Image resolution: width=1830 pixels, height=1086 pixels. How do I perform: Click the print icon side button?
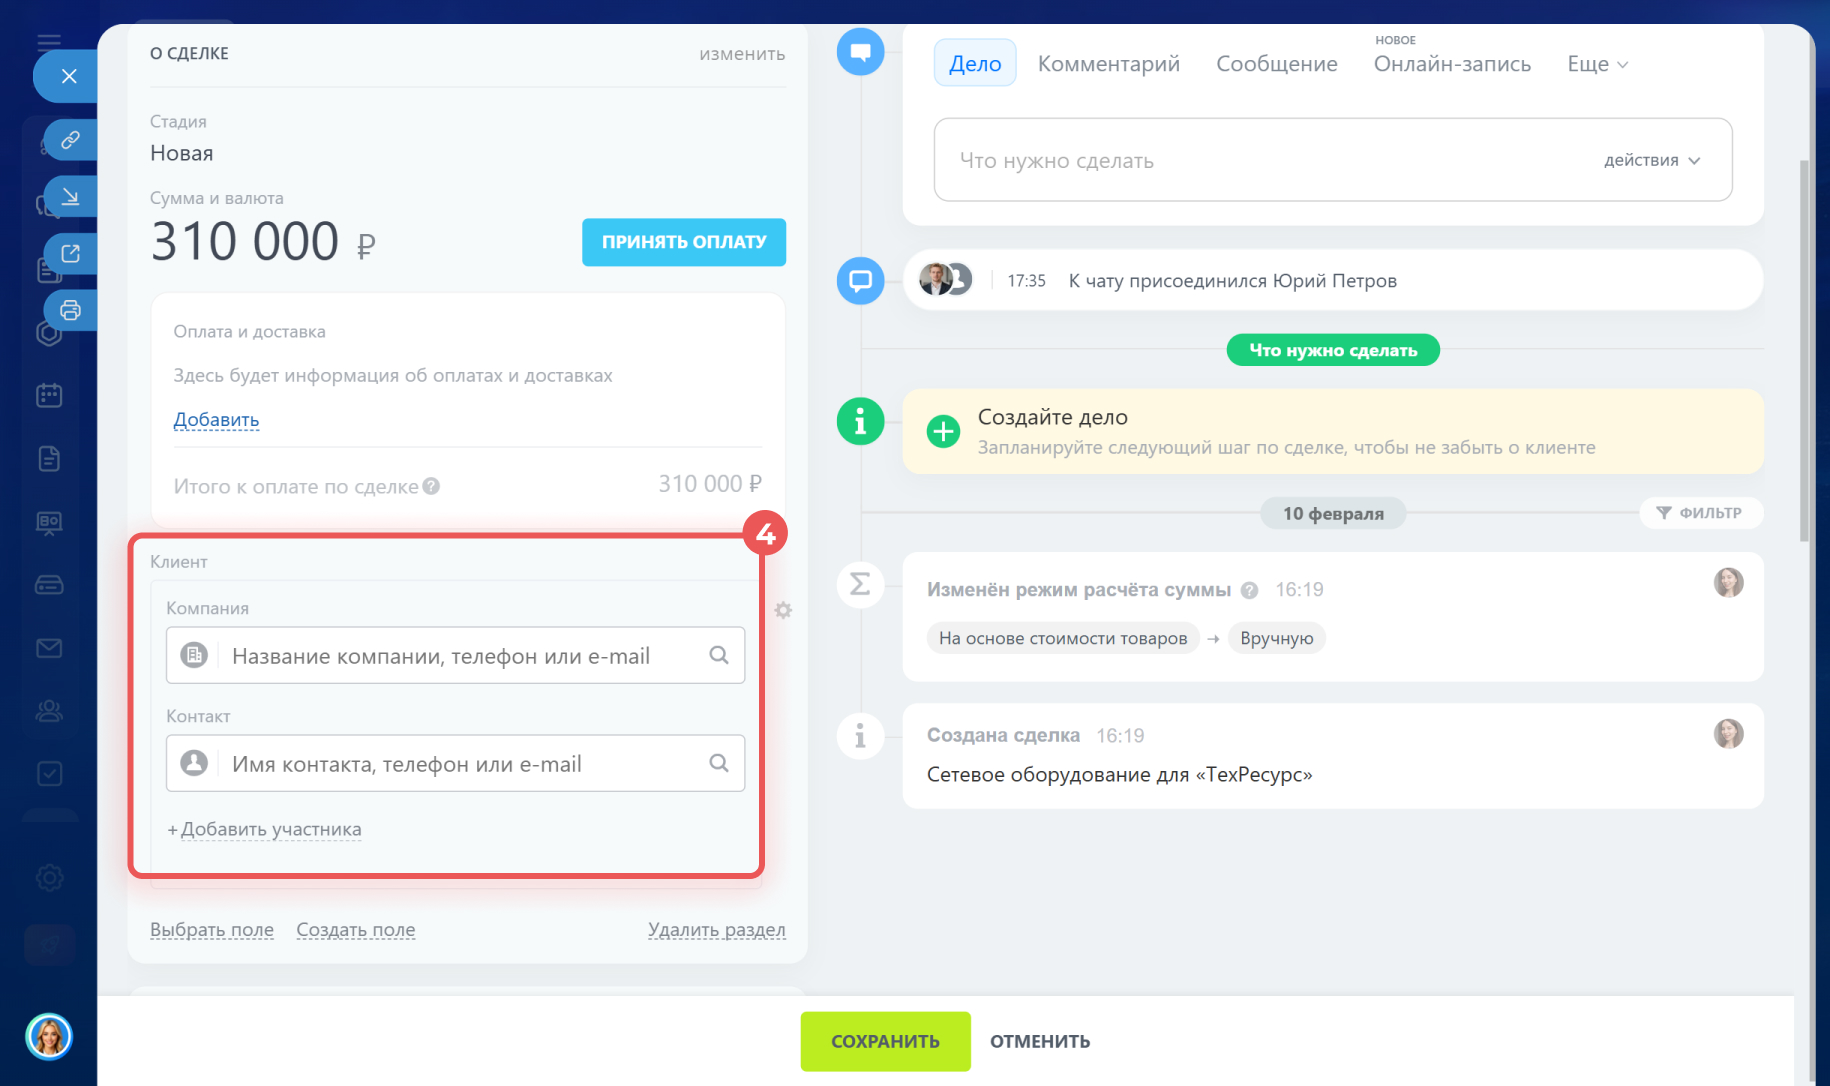70,310
